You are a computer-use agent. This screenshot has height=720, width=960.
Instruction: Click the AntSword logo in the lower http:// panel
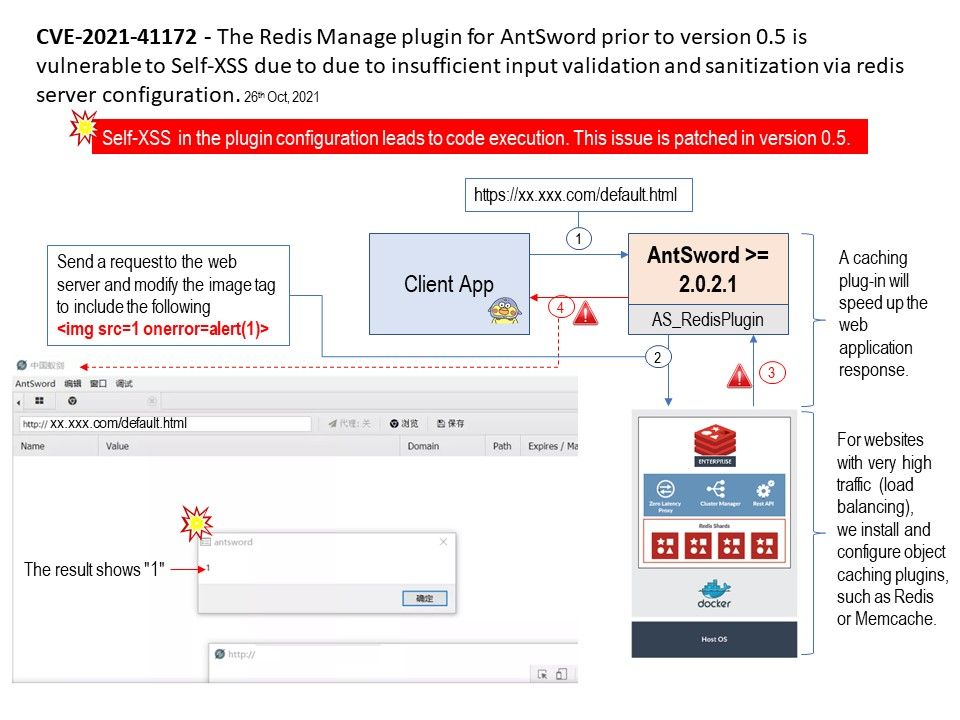coord(220,654)
